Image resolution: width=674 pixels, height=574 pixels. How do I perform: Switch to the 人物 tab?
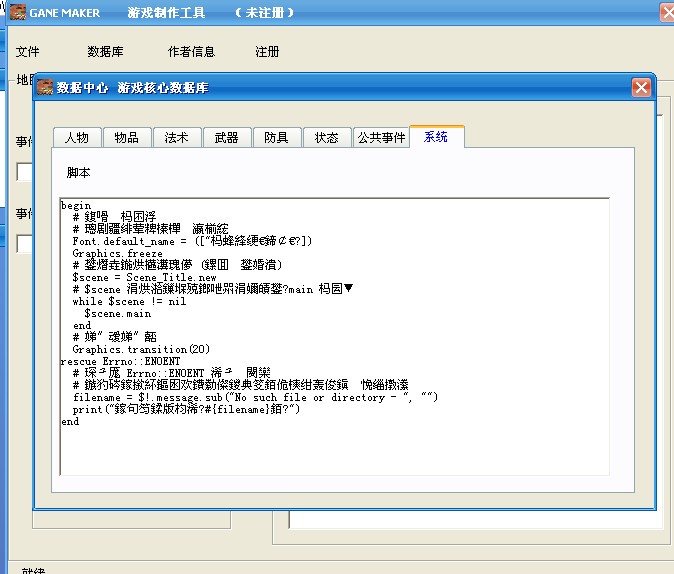77,138
